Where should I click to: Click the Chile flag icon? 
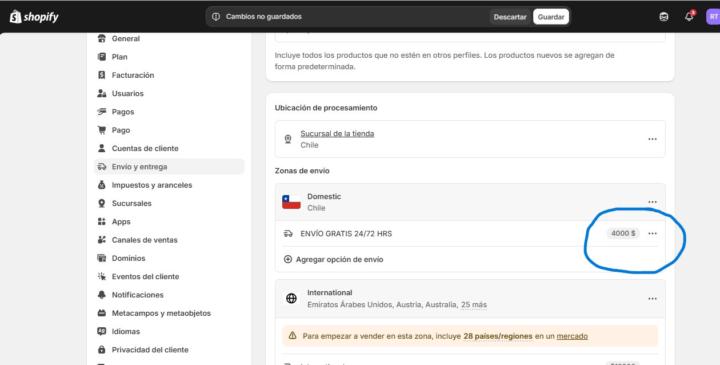click(x=291, y=202)
